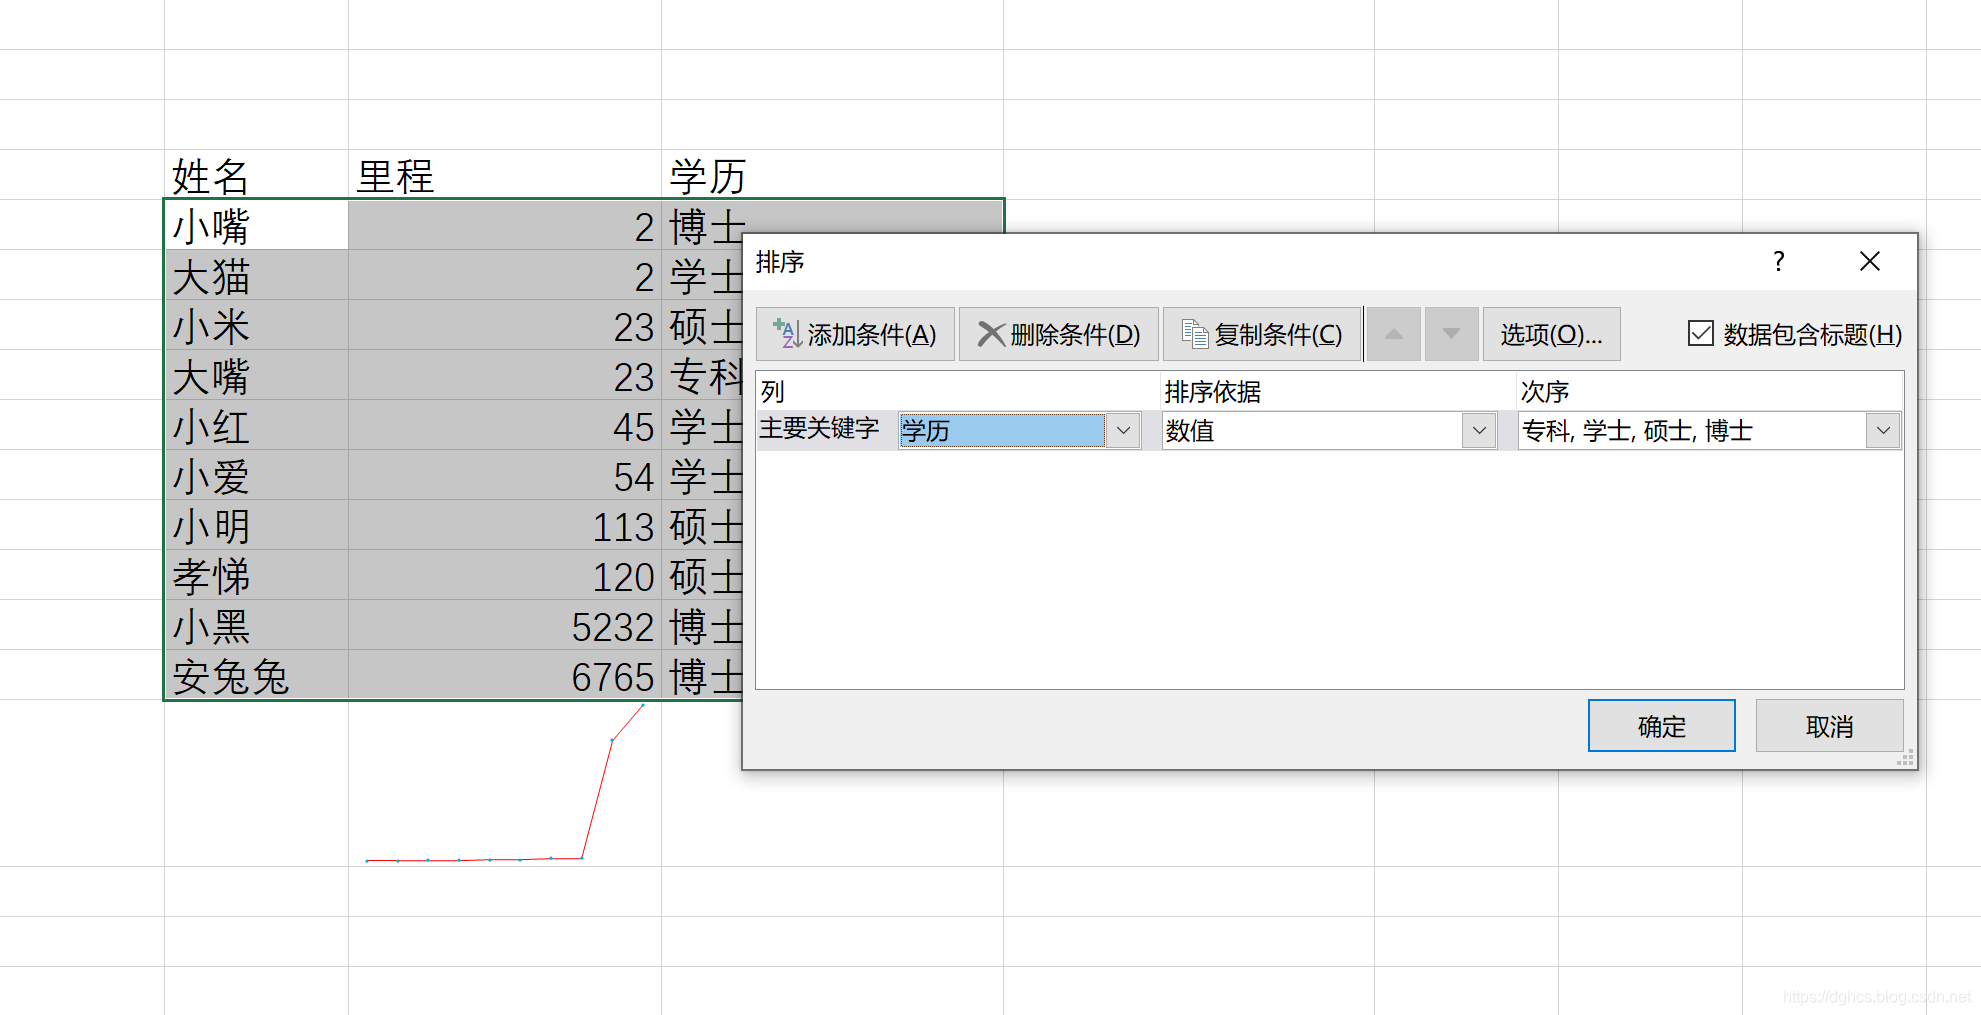Click the help question mark icon
1981x1015 pixels.
1778,262
